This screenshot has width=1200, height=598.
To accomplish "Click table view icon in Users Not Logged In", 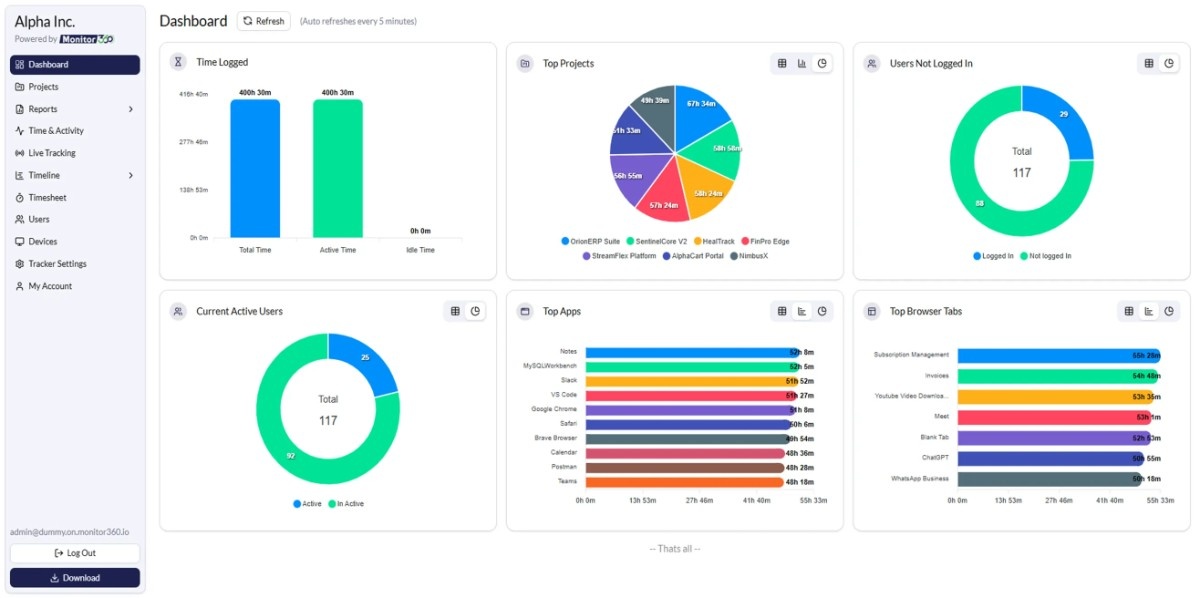I will pos(1149,63).
